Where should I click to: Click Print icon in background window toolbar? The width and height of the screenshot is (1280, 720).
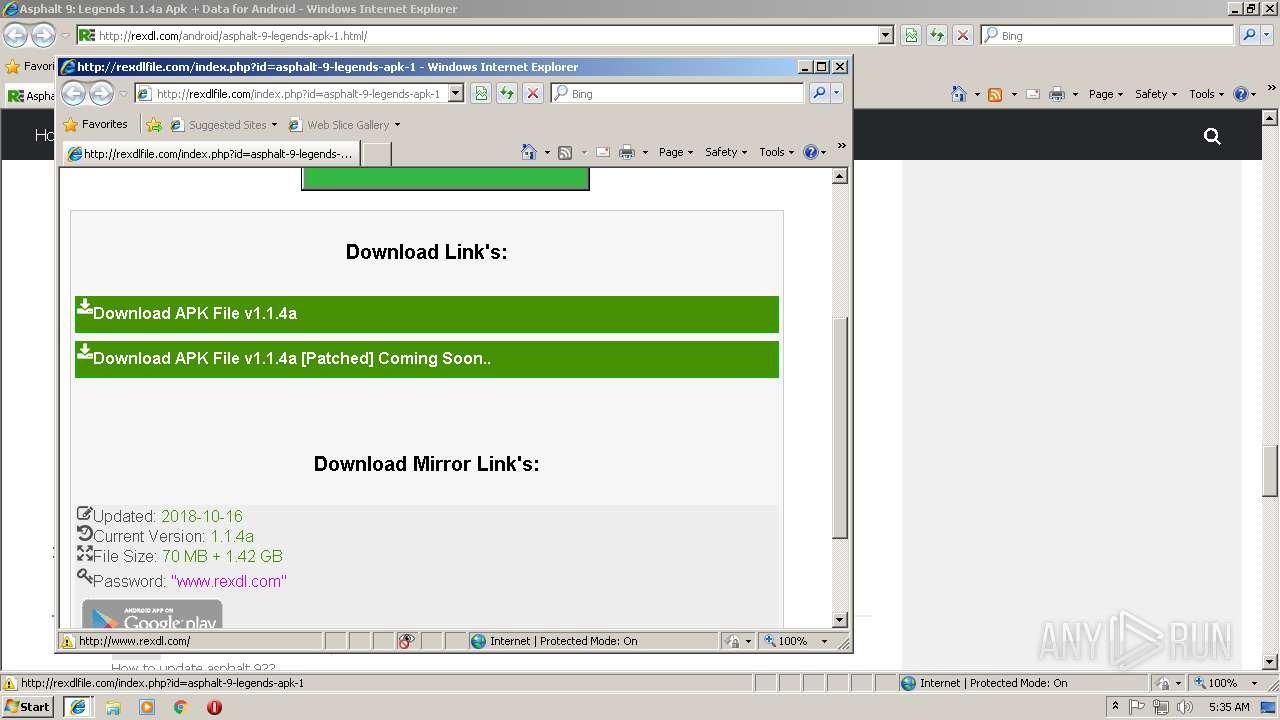1057,94
